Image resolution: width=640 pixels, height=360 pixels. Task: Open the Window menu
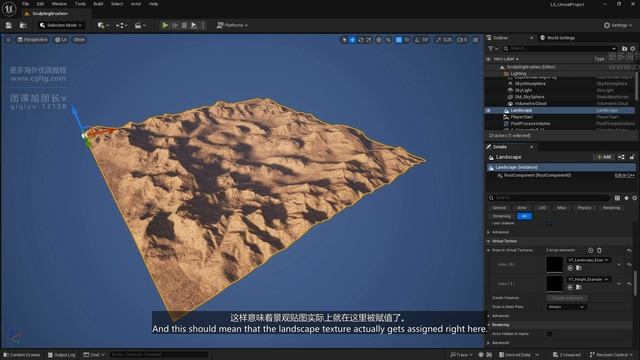(59, 4)
